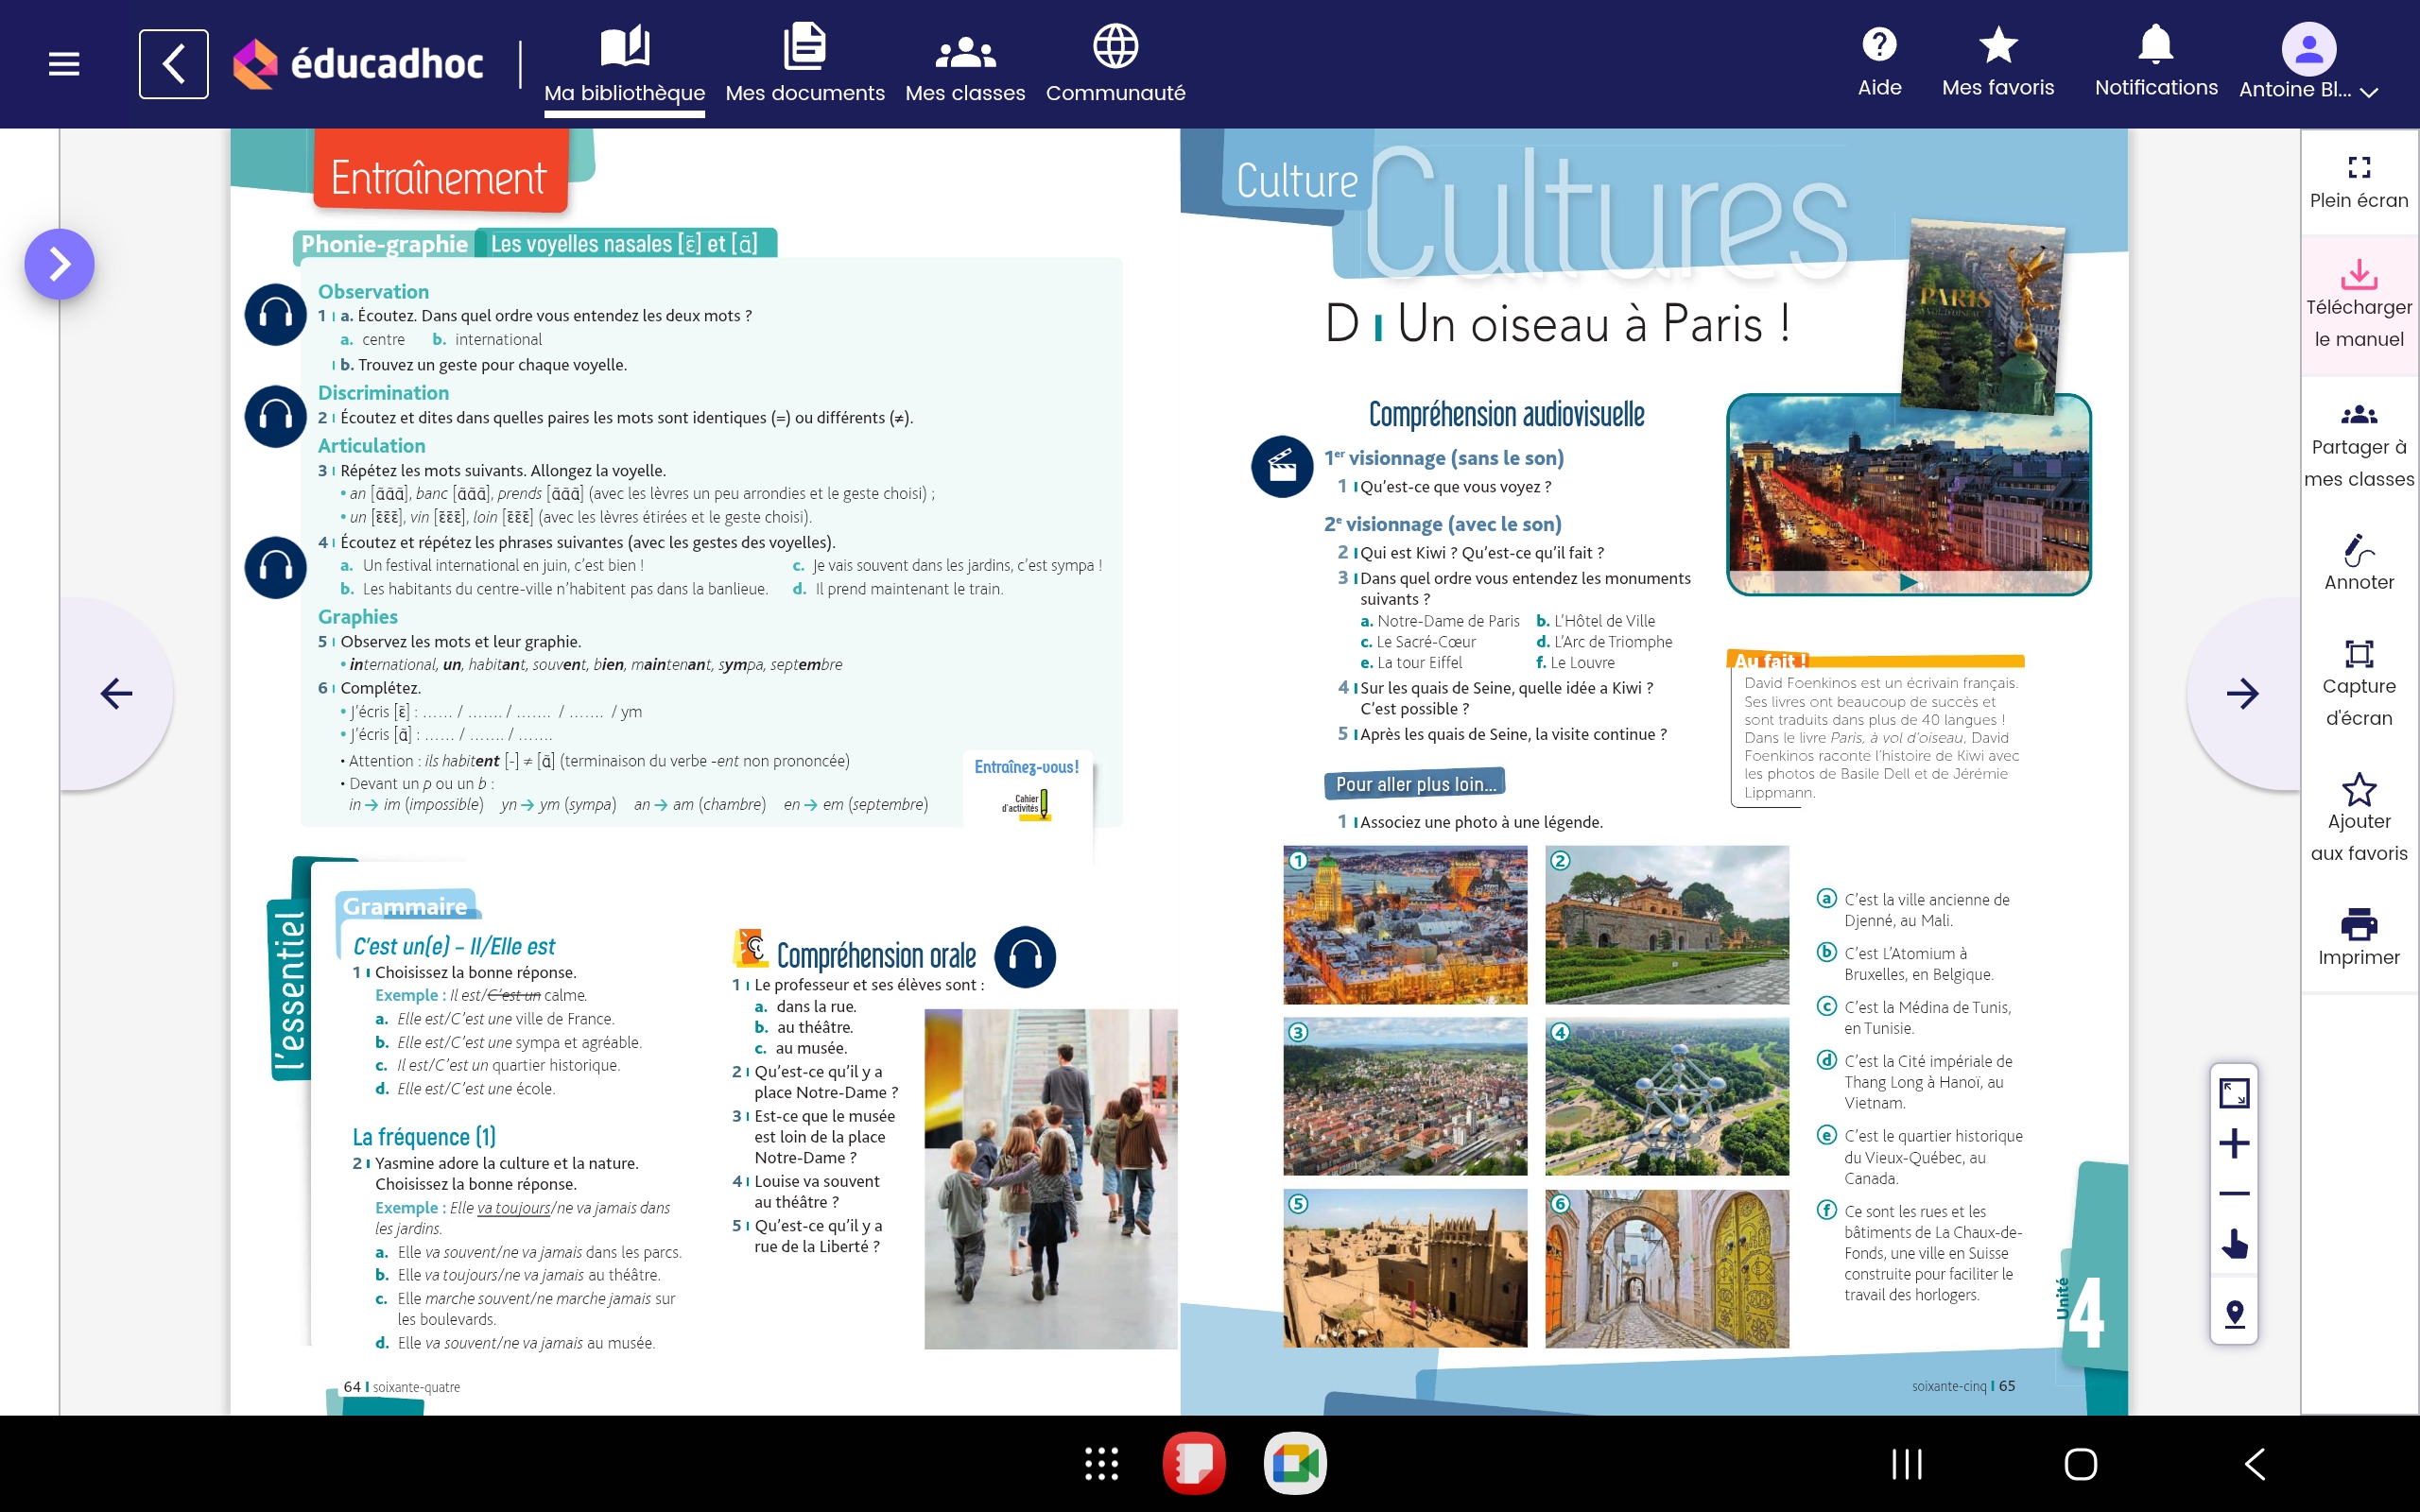Toggle the hand pan tool
The width and height of the screenshot is (2420, 1512).
(x=2234, y=1245)
